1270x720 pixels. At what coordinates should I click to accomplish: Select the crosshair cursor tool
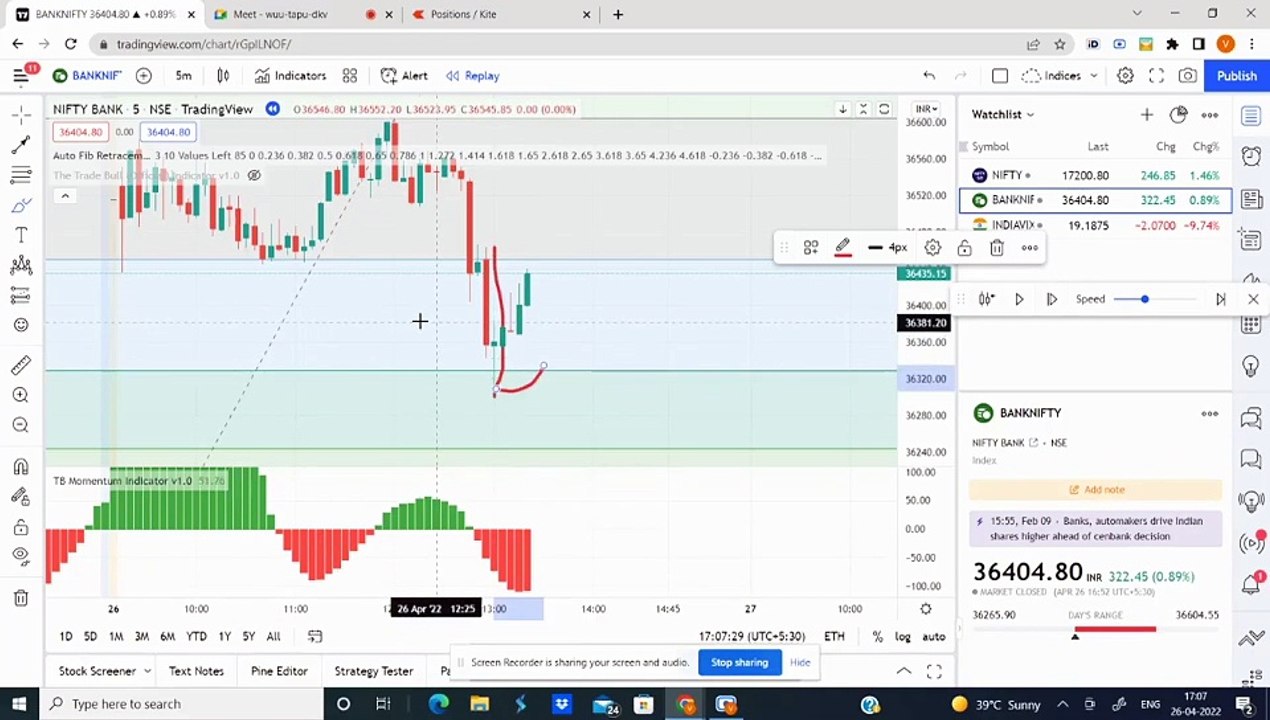tap(20, 116)
